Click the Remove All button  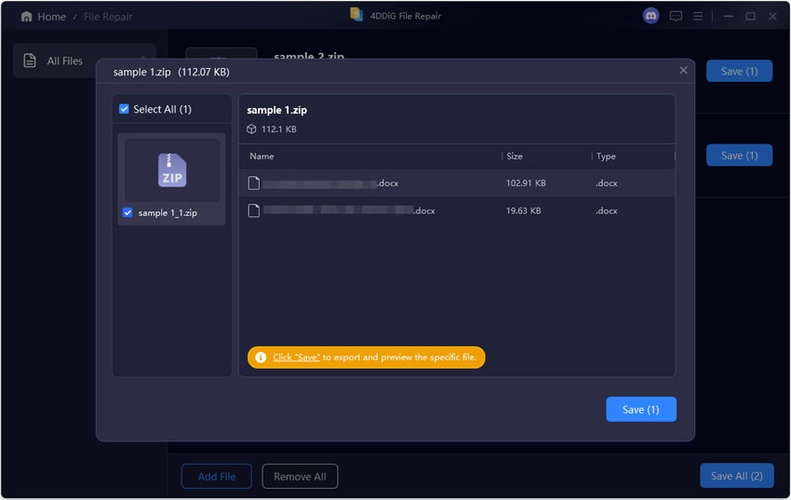(x=300, y=476)
